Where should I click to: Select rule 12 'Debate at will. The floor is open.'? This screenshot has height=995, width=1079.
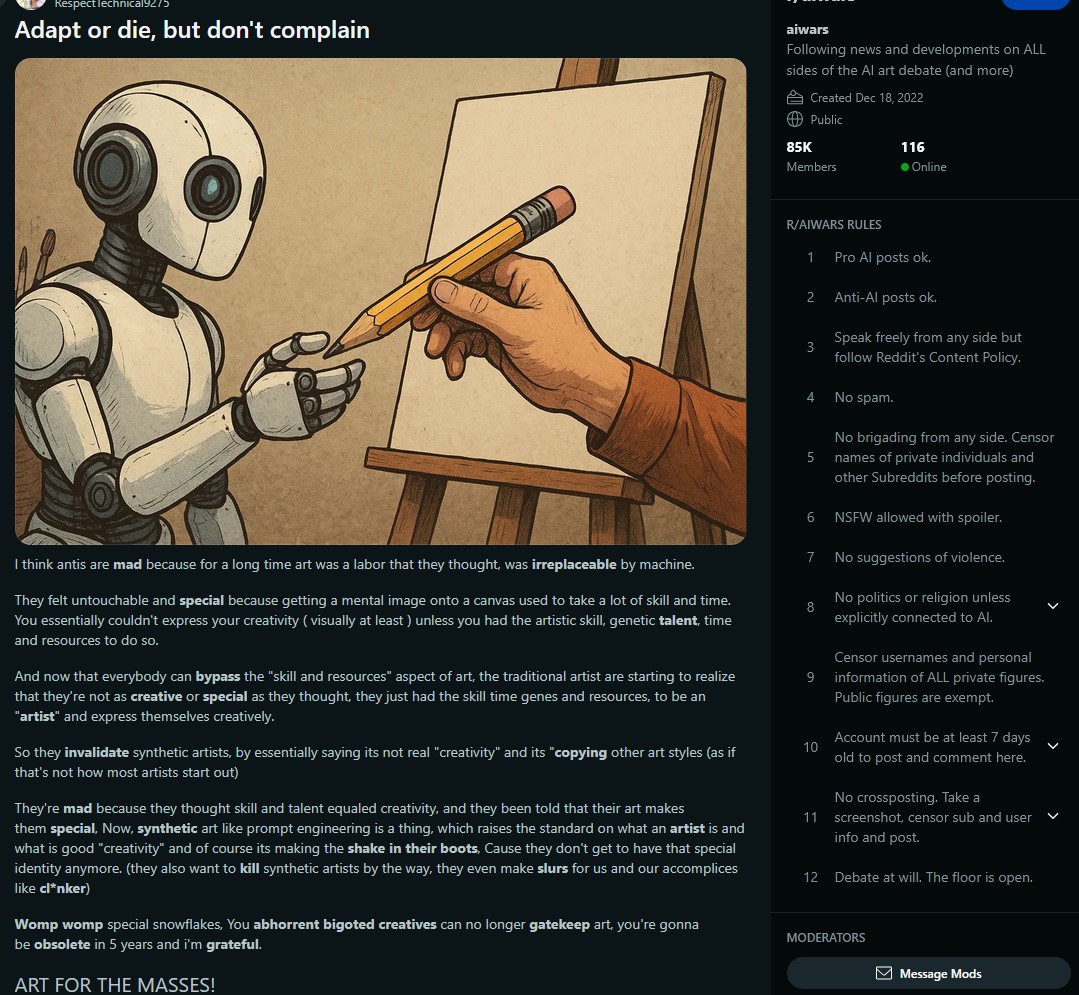click(x=933, y=877)
